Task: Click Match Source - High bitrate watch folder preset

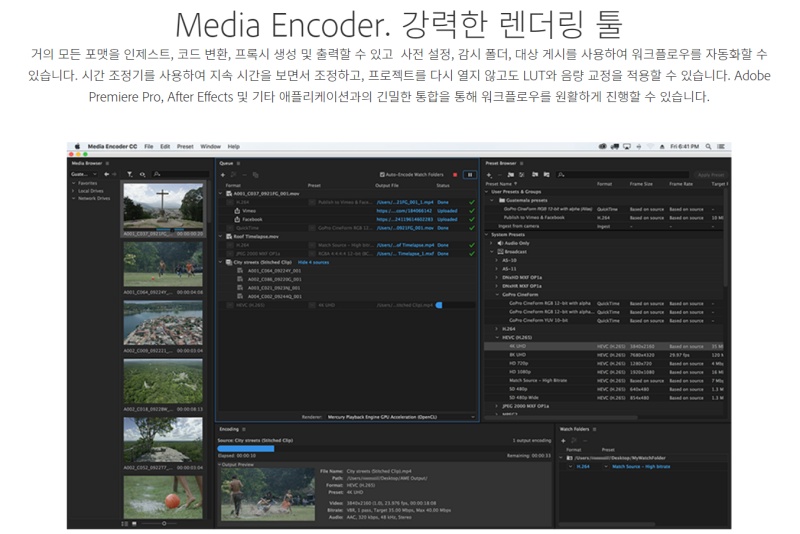Action: (x=641, y=467)
